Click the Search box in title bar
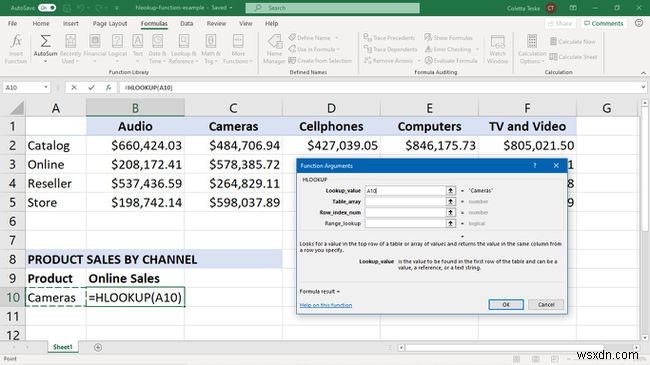Image resolution: width=650 pixels, height=365 pixels. 332,8
